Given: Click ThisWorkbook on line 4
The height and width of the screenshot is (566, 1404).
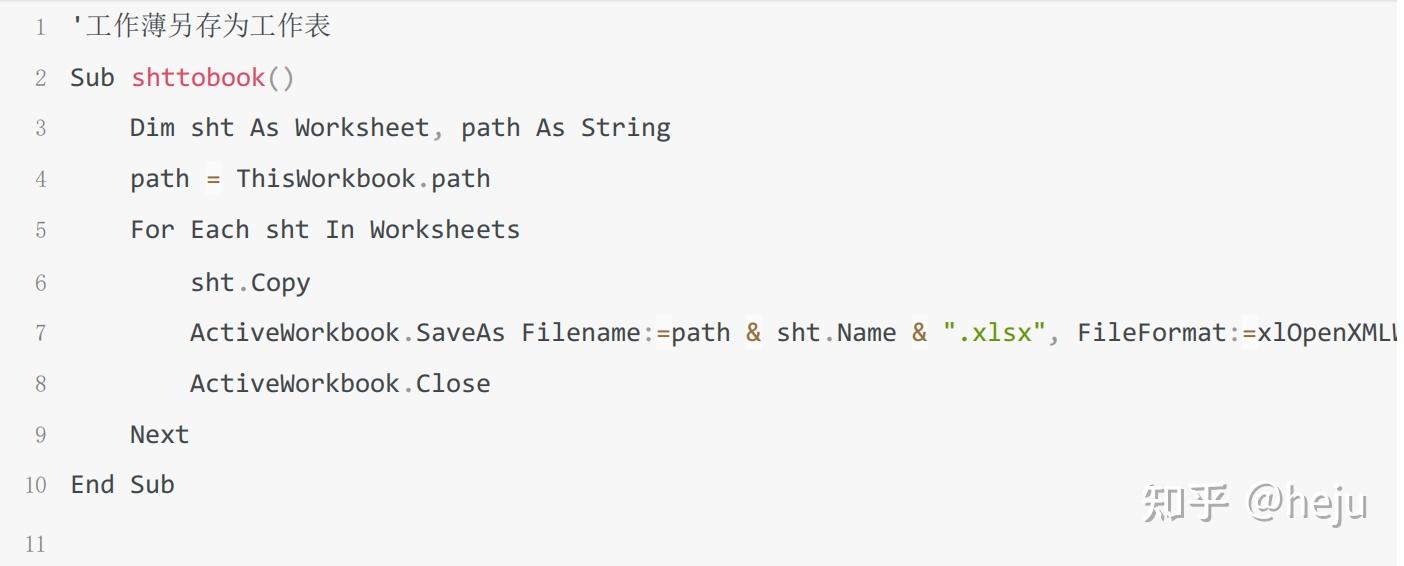Looking at the screenshot, I should click(x=325, y=179).
